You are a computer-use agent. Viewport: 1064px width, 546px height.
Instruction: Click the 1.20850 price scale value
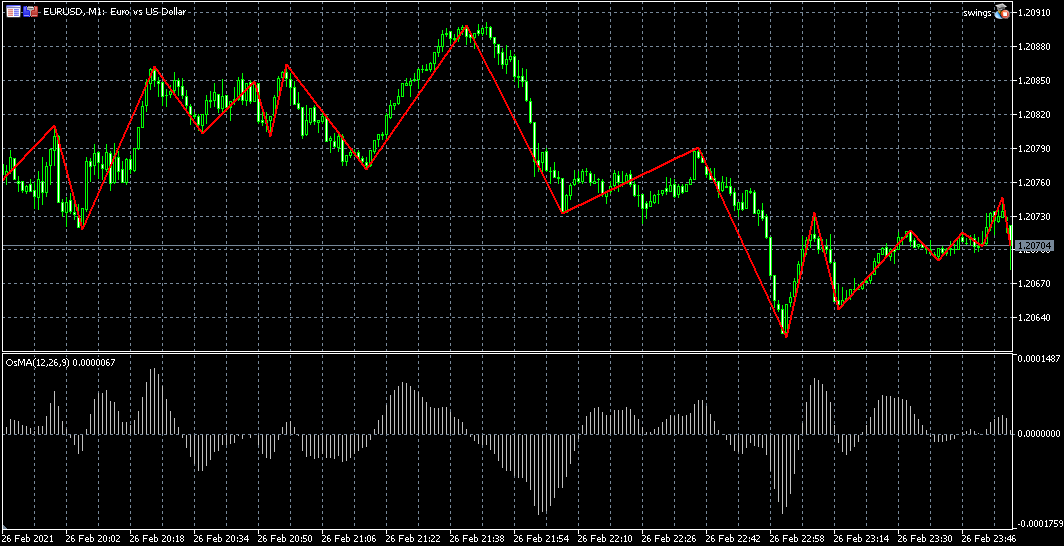pyautogui.click(x=1035, y=80)
